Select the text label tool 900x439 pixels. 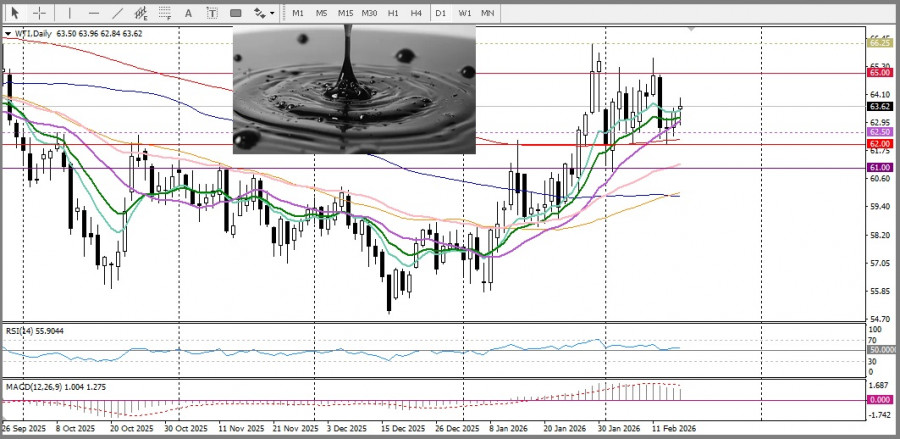pyautogui.click(x=212, y=13)
